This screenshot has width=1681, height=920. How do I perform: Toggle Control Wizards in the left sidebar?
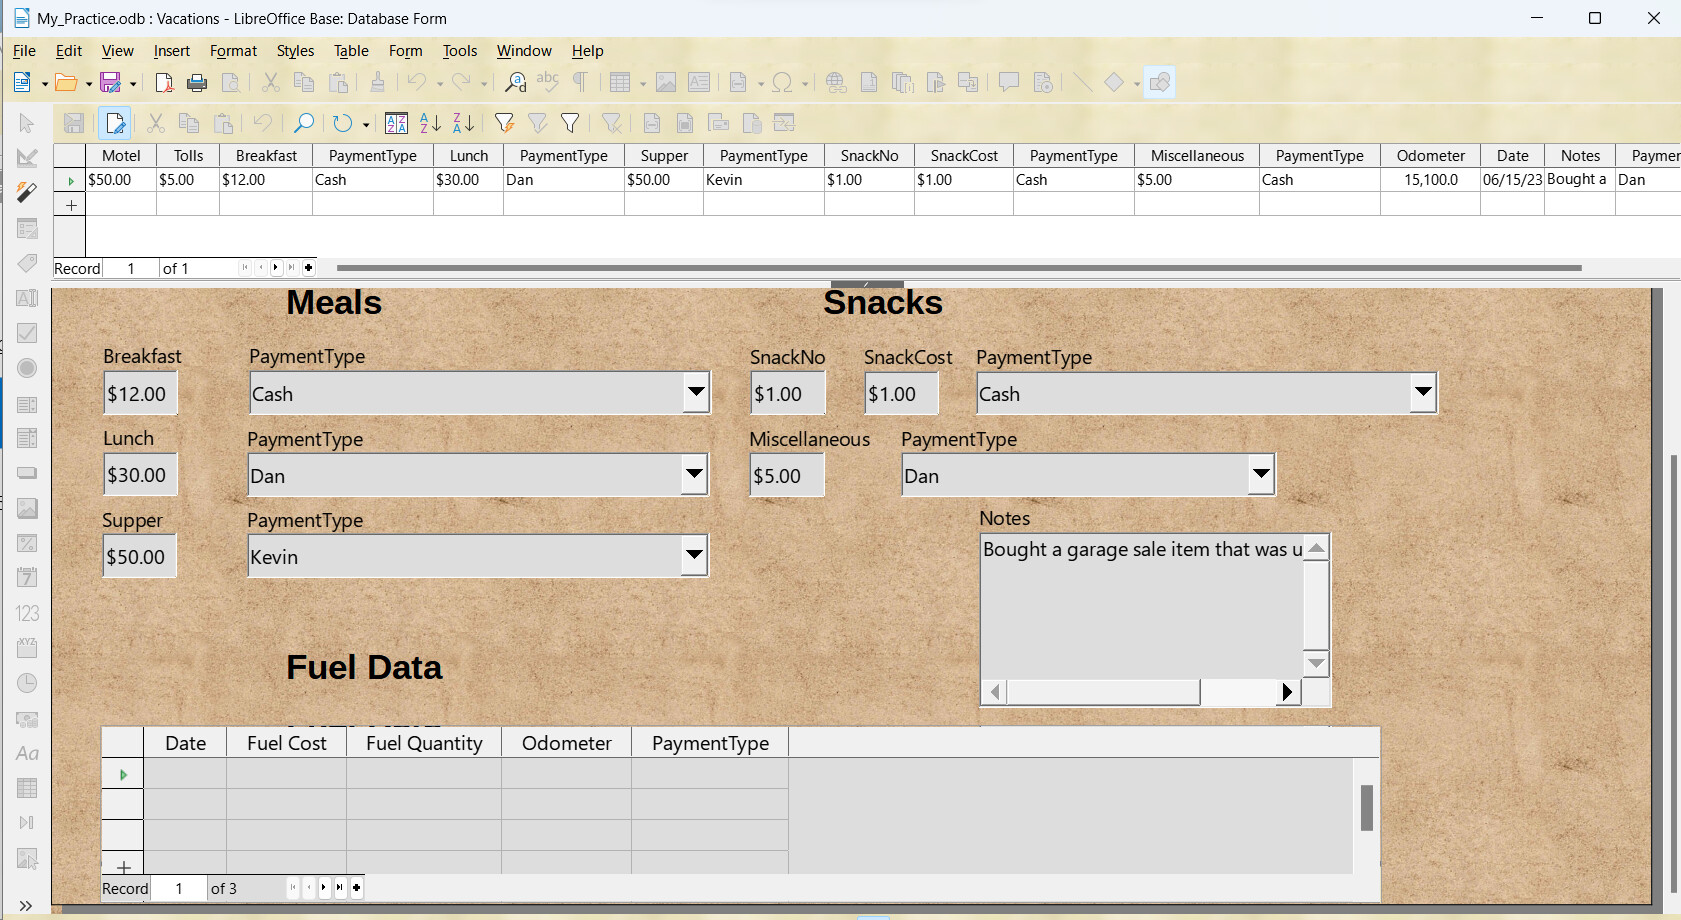coord(27,192)
